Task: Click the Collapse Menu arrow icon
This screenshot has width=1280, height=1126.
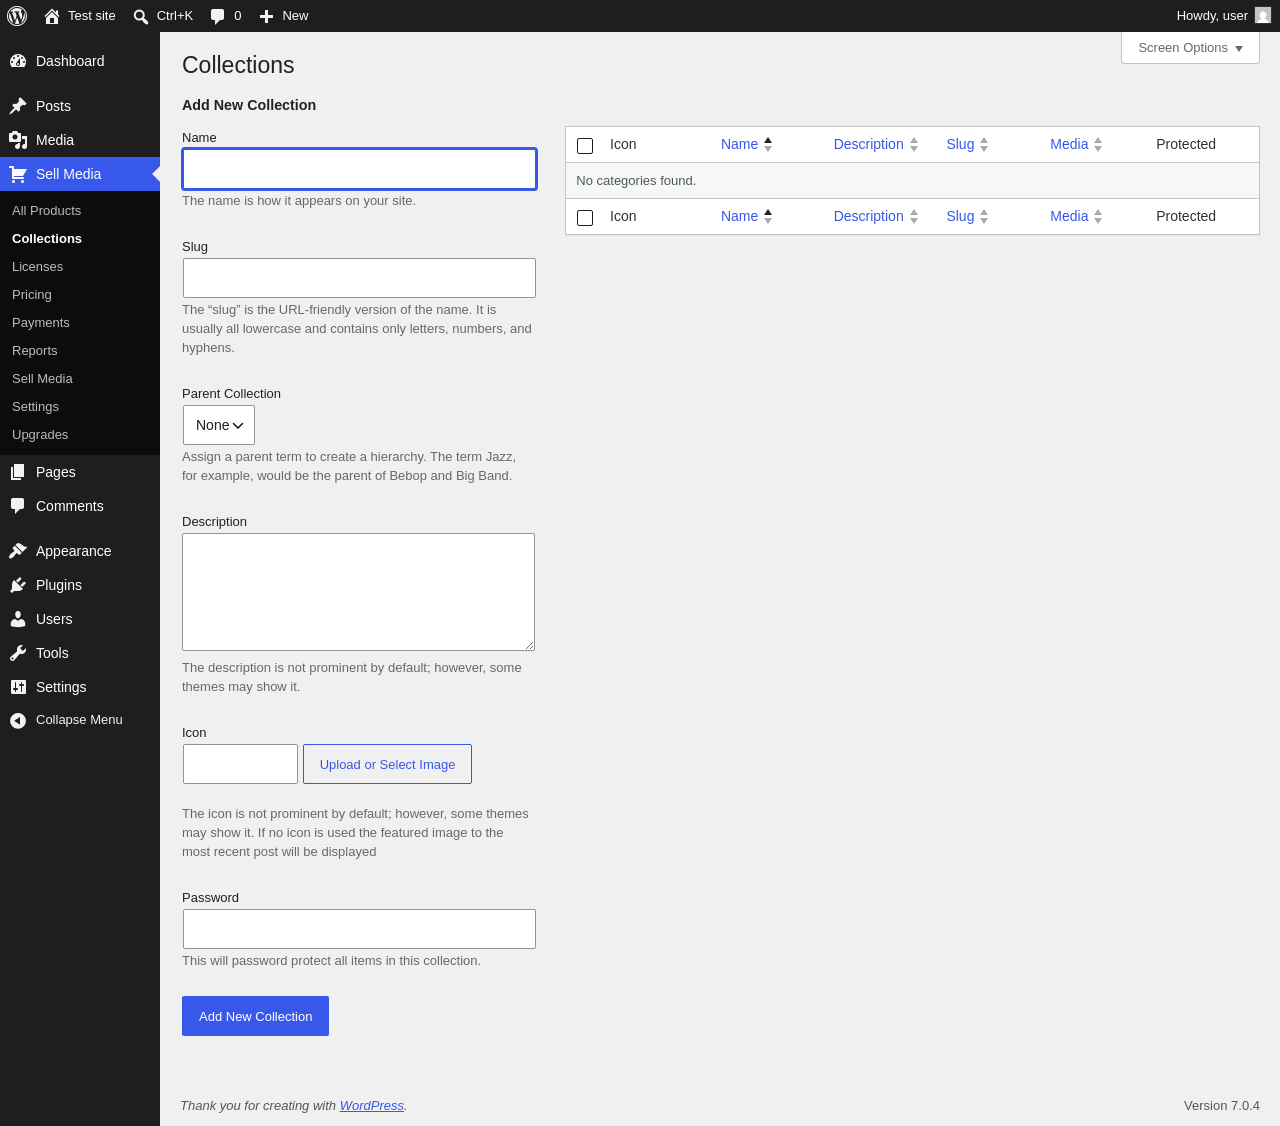Action: point(18,720)
